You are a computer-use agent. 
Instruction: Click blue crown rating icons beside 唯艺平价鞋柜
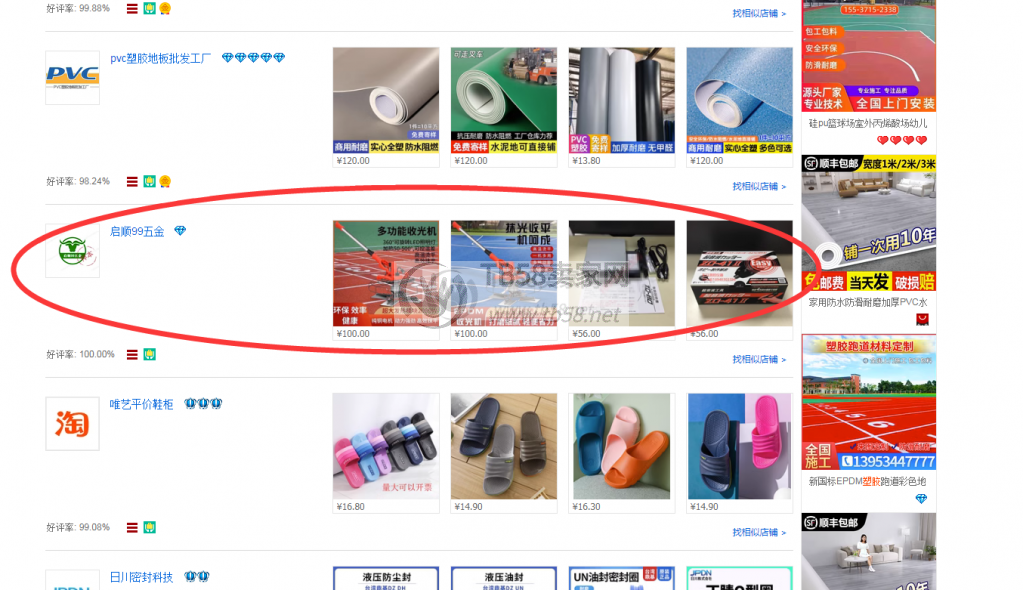tap(203, 403)
